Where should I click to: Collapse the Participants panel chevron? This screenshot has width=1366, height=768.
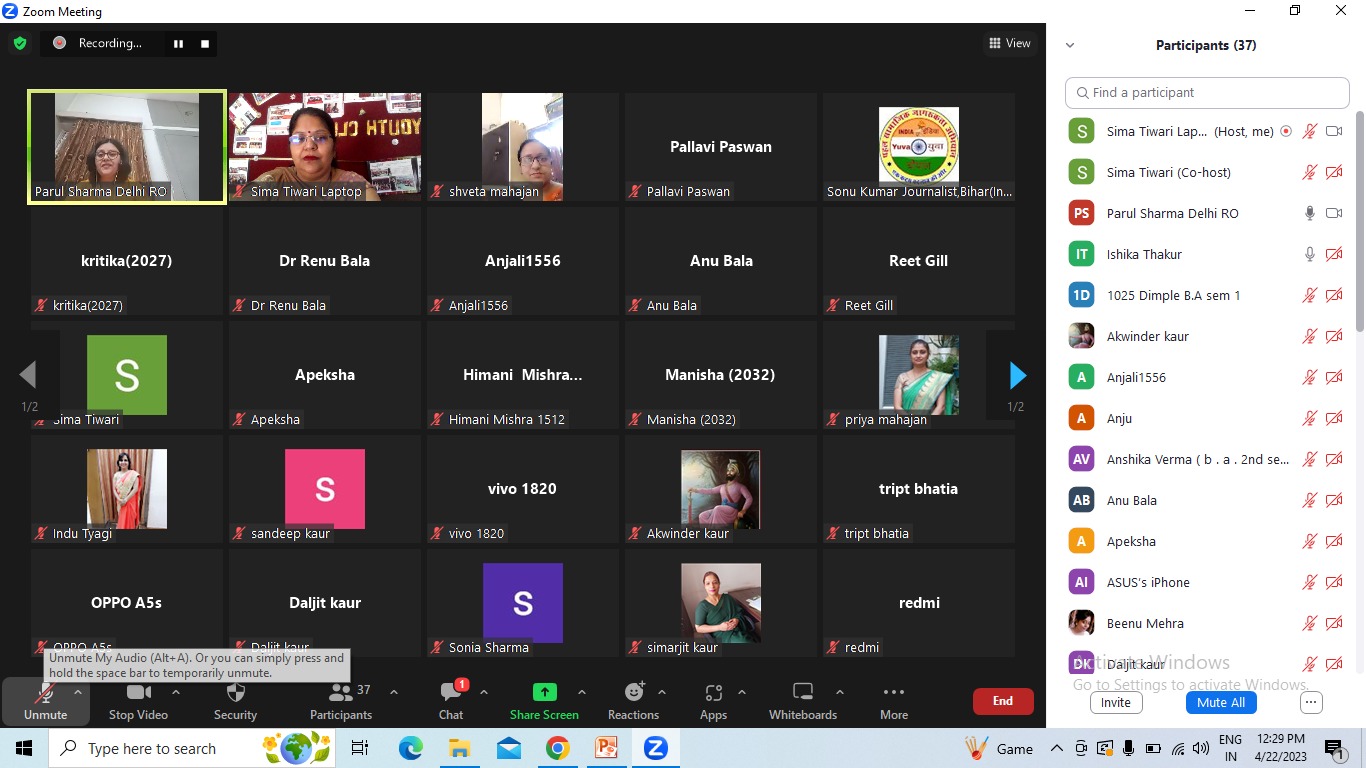pyautogui.click(x=1070, y=45)
